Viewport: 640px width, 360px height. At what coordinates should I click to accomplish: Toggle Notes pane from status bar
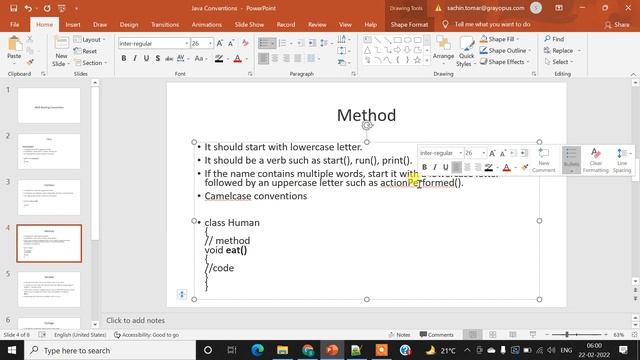(399, 335)
